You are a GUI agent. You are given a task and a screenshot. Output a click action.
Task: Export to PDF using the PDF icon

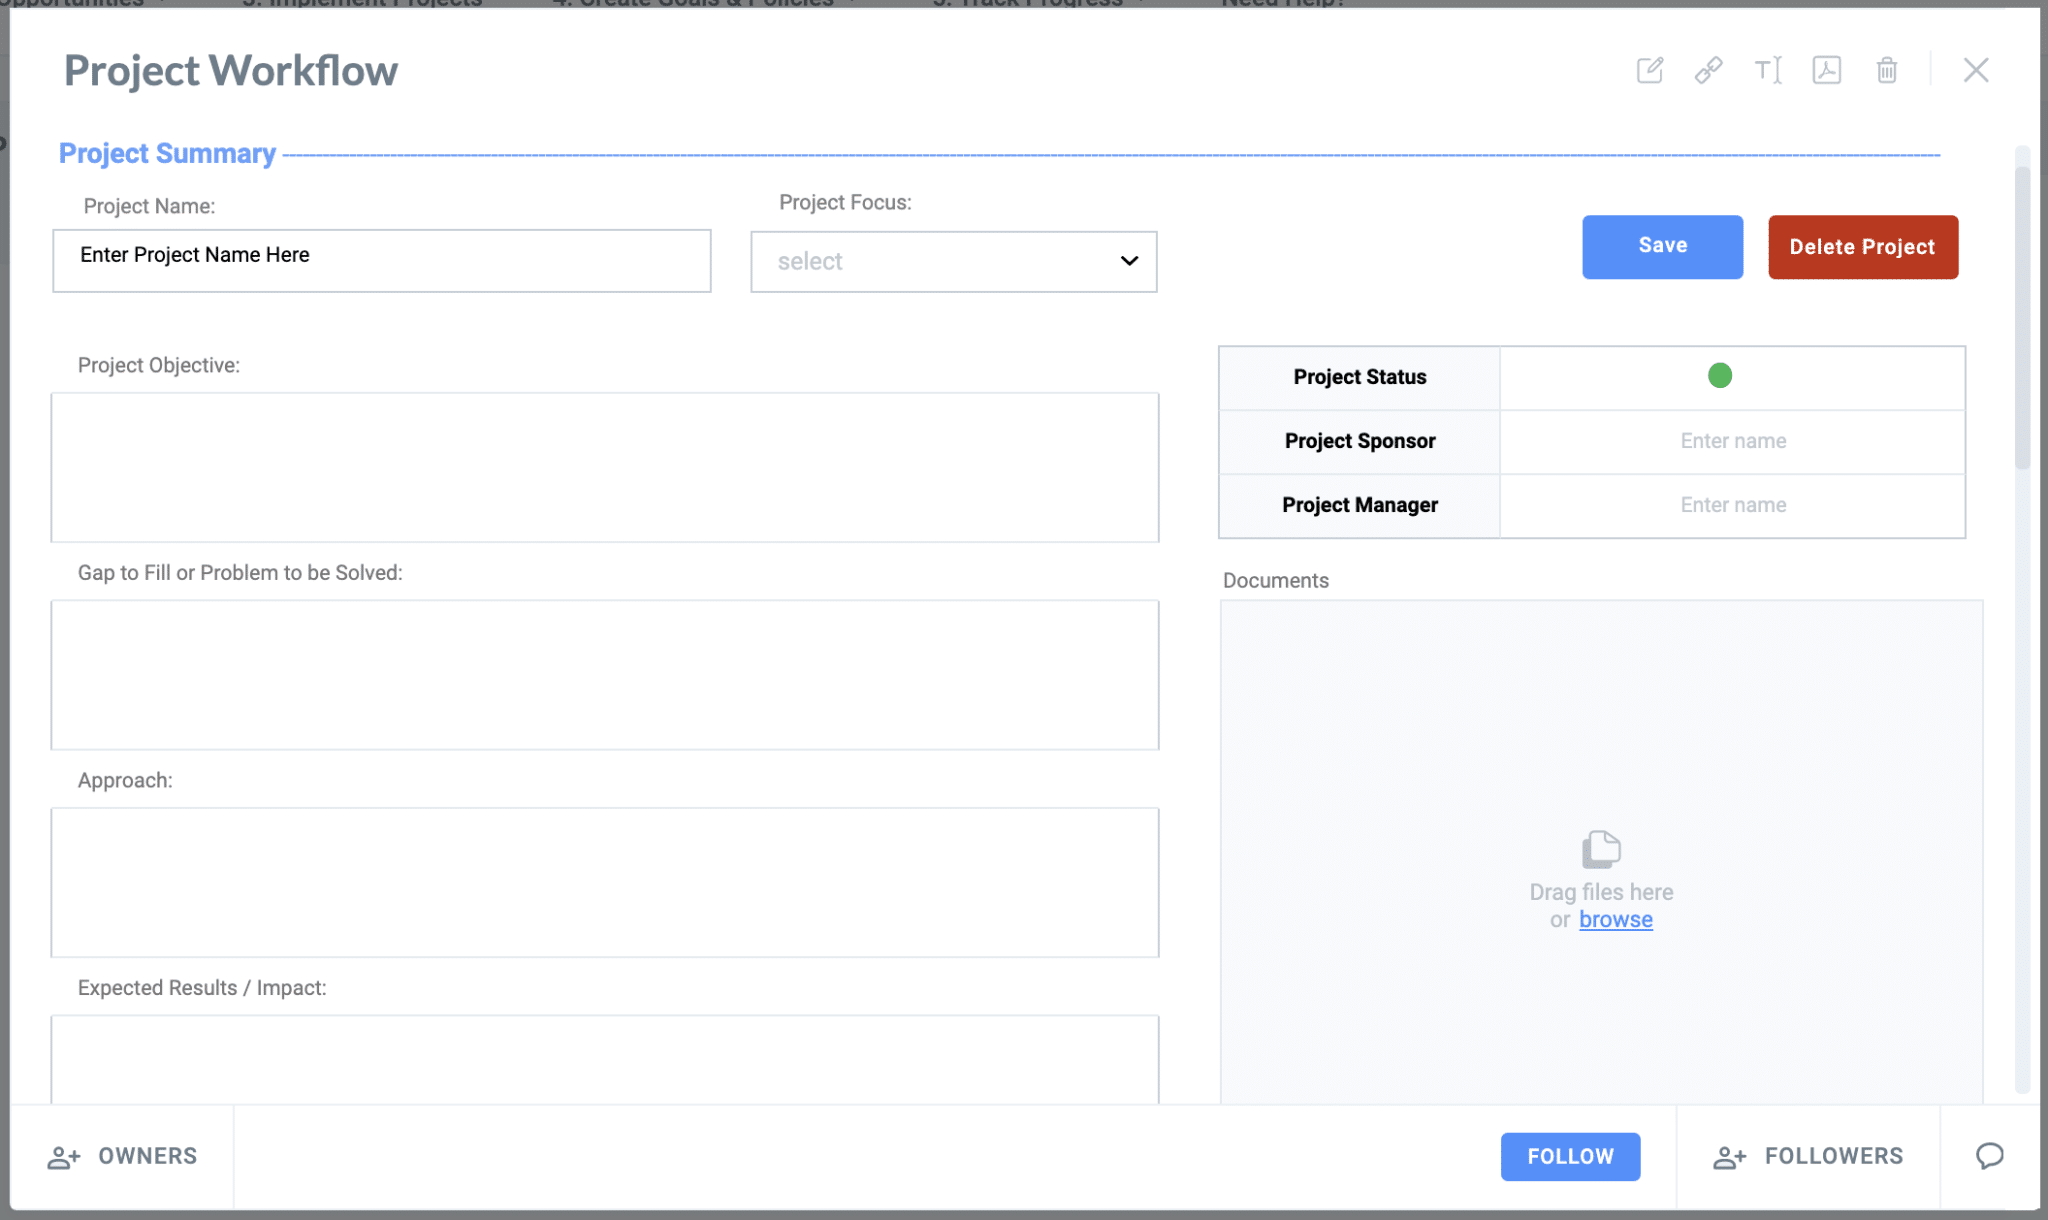pos(1826,70)
